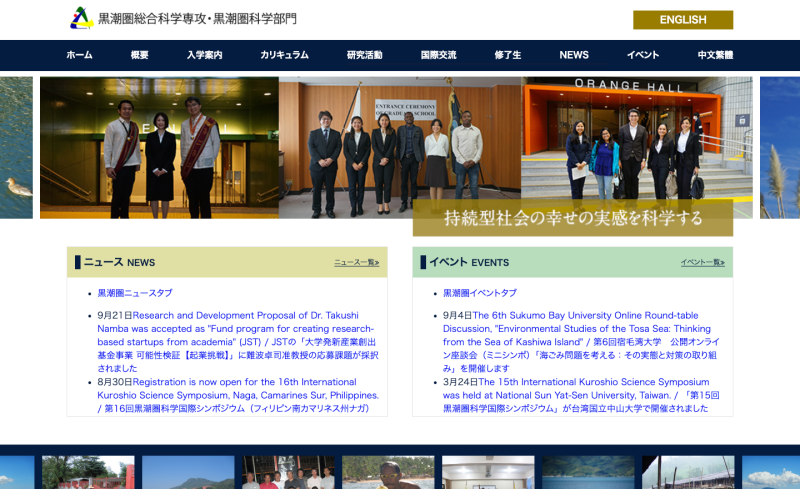Viewport: 800px width, 489px height.
Task: Open the boat mast gallery thumbnail
Action: [x=688, y=473]
